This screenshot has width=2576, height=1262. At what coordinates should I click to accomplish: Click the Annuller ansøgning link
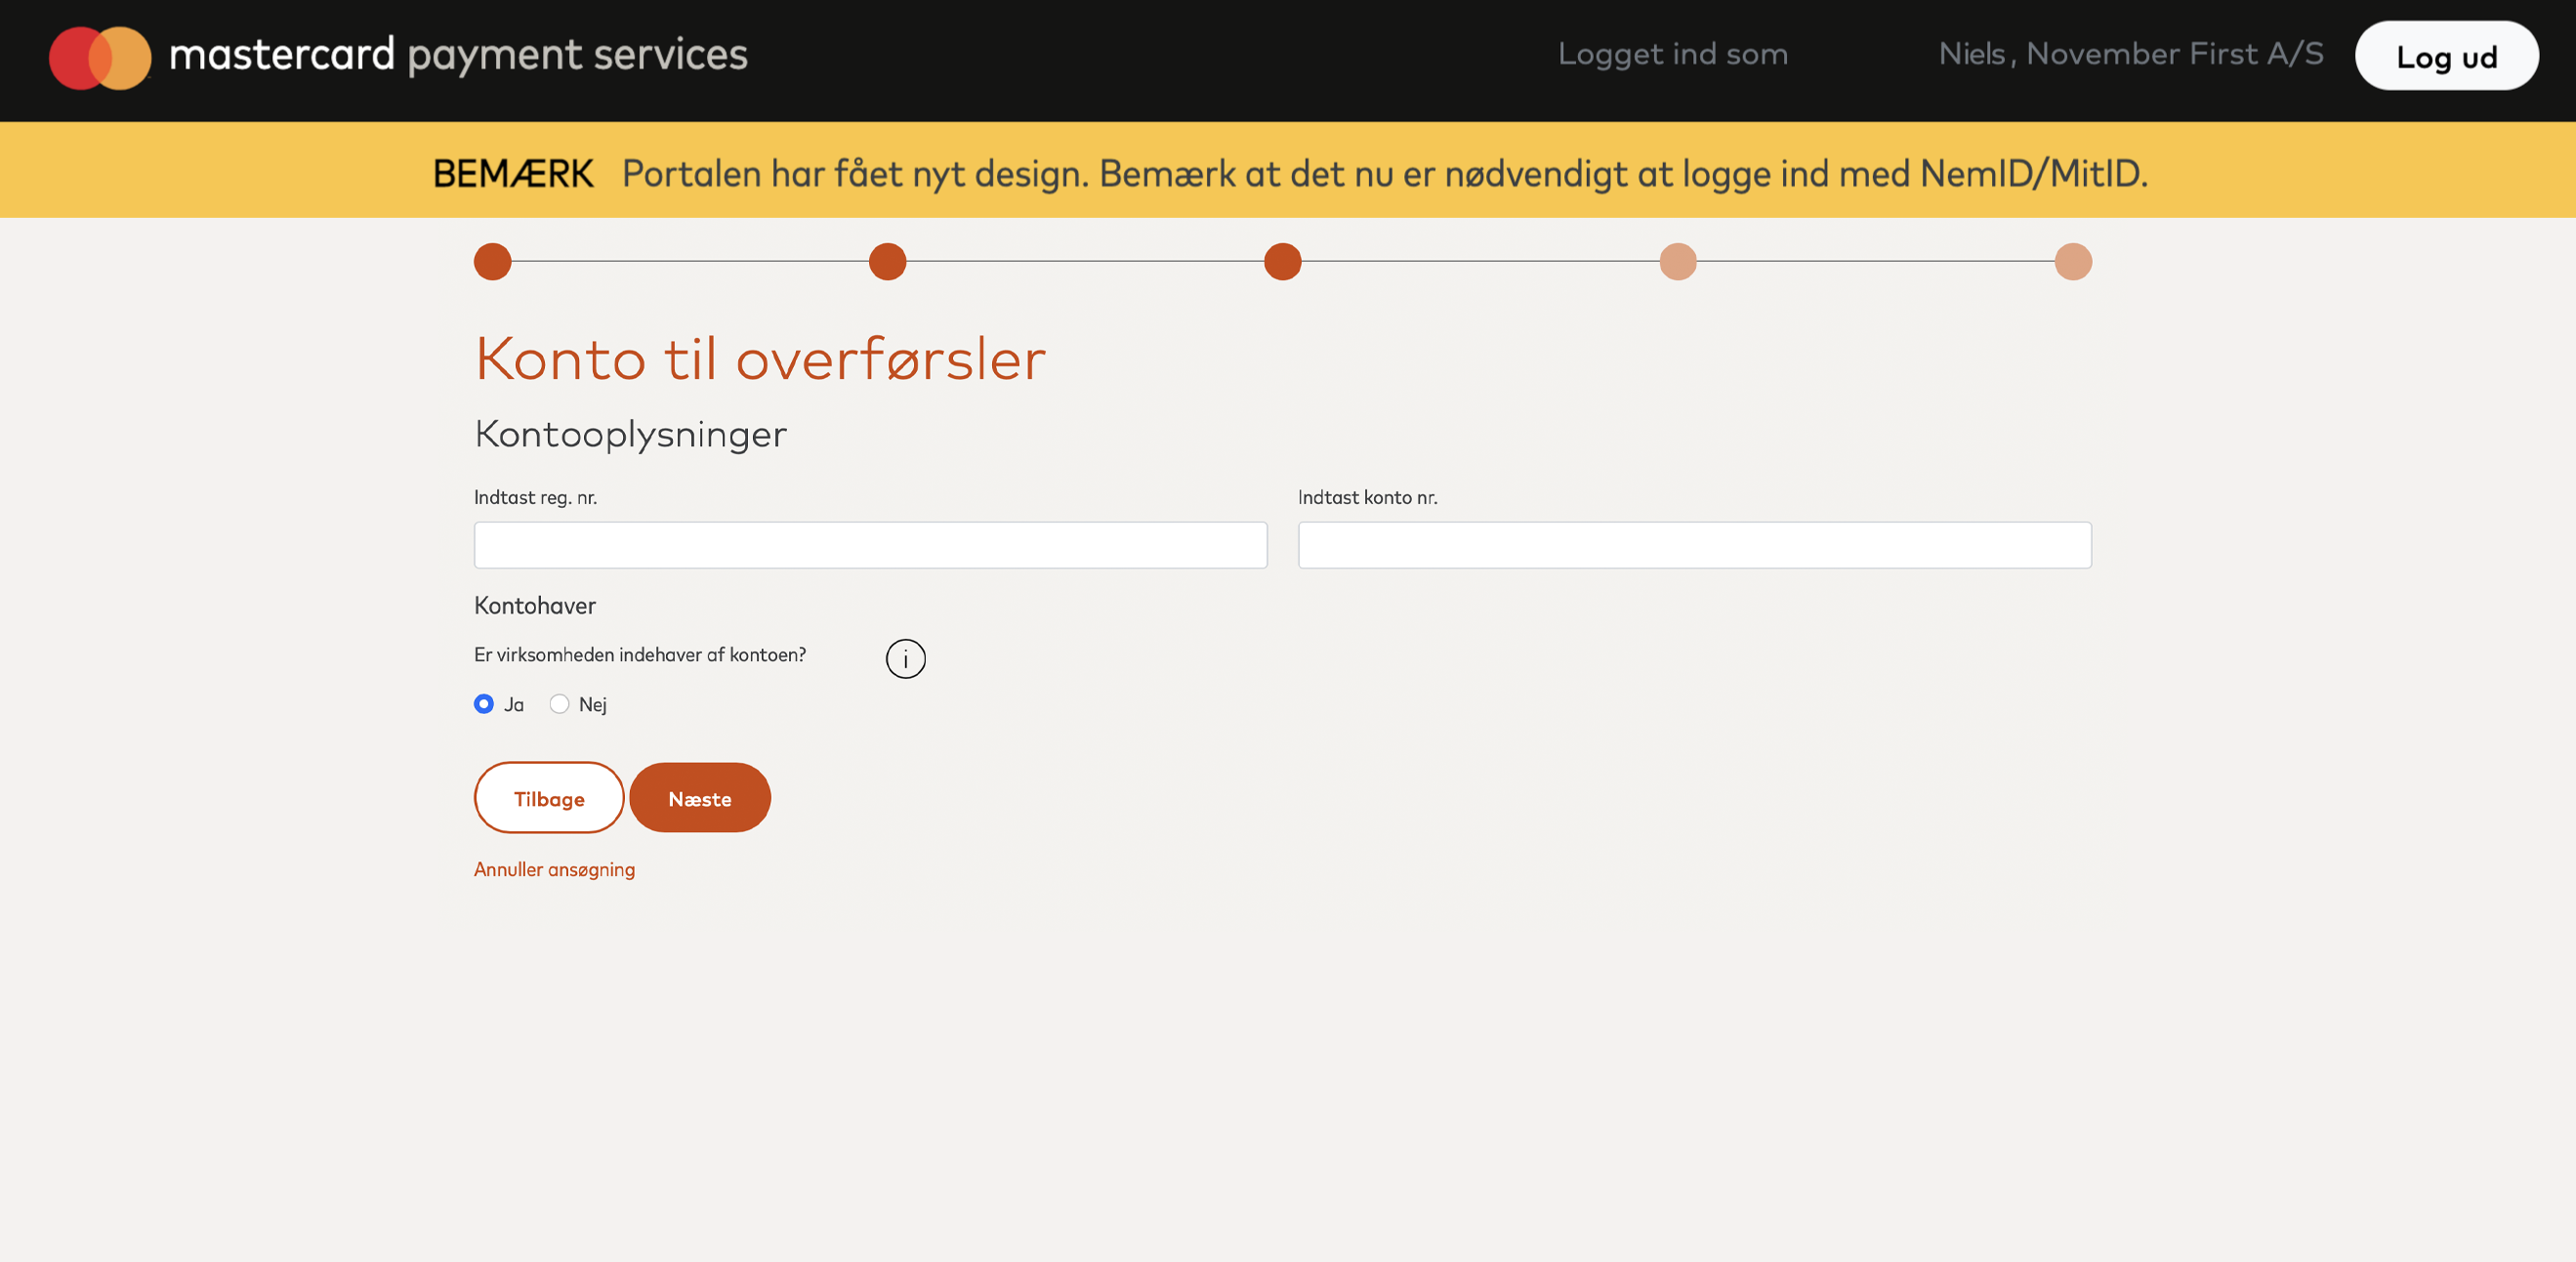(x=554, y=869)
